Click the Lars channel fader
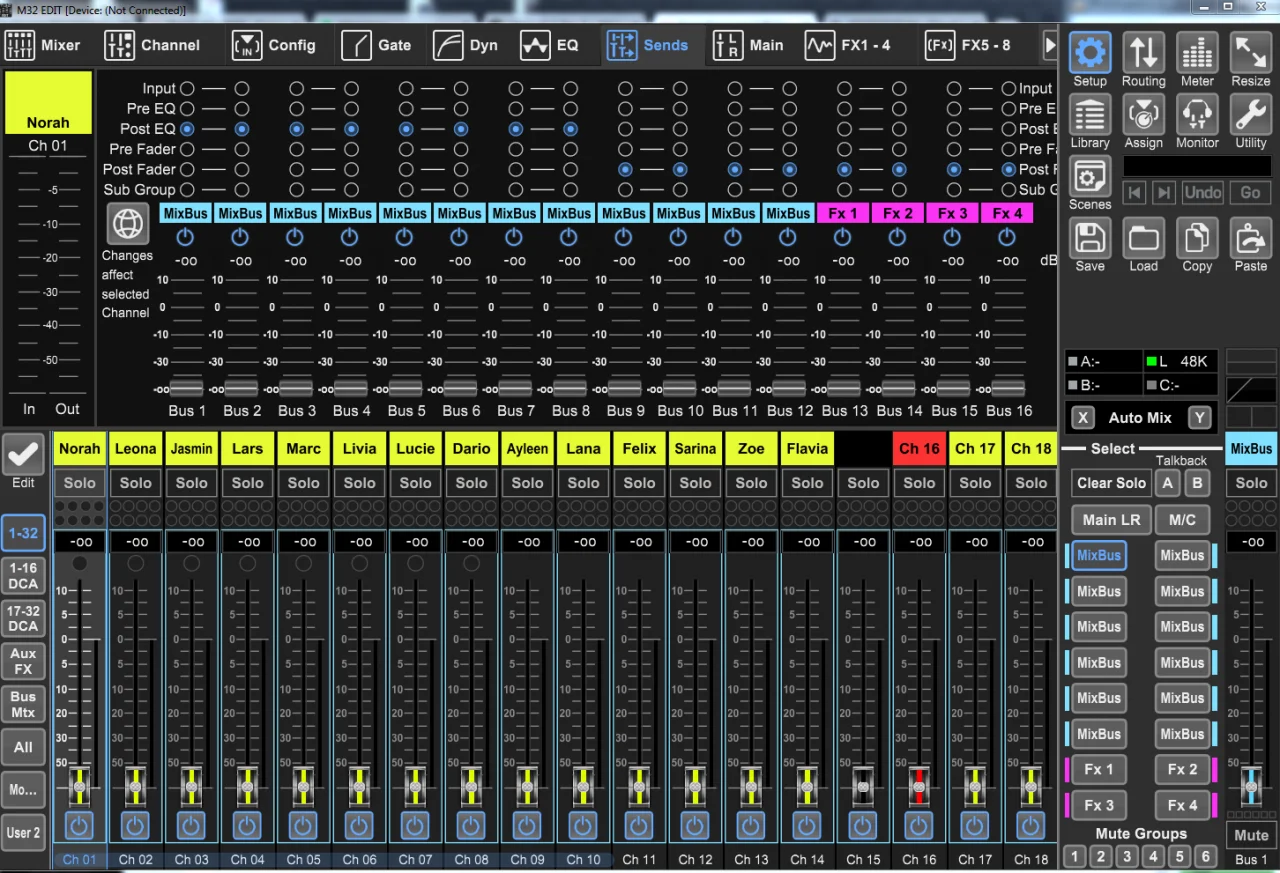 point(247,786)
